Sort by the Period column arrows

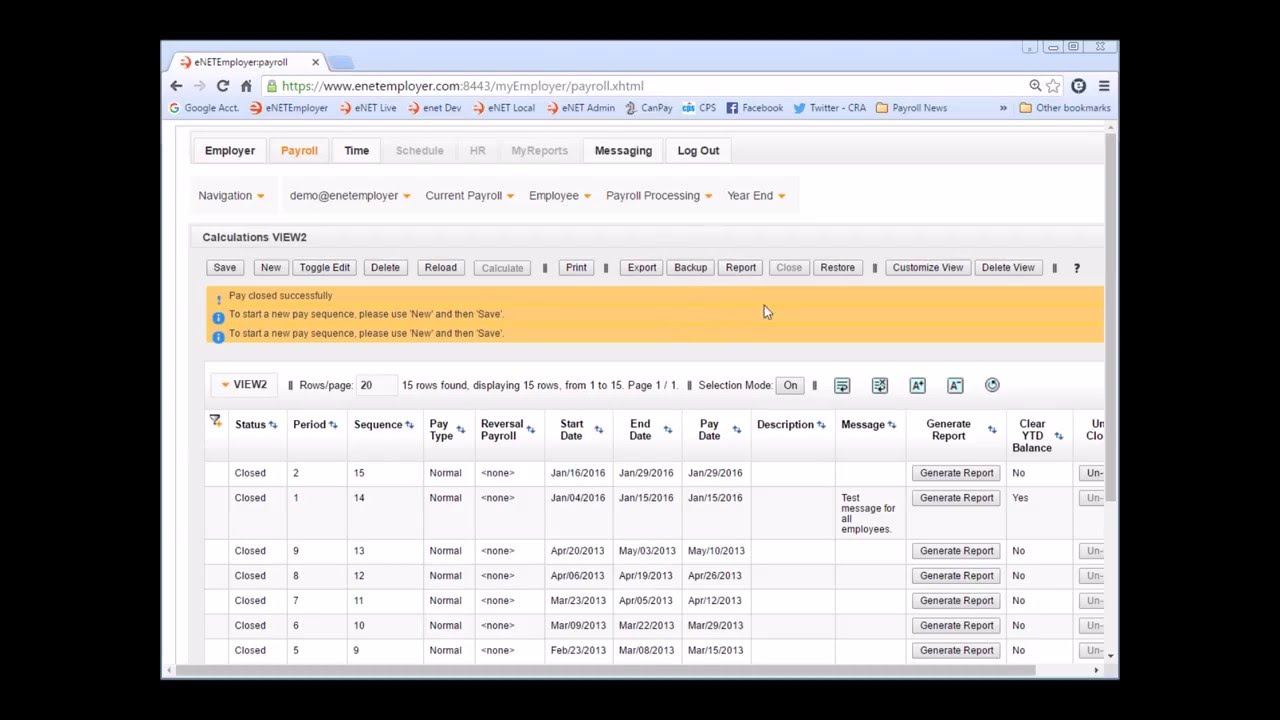coord(333,425)
